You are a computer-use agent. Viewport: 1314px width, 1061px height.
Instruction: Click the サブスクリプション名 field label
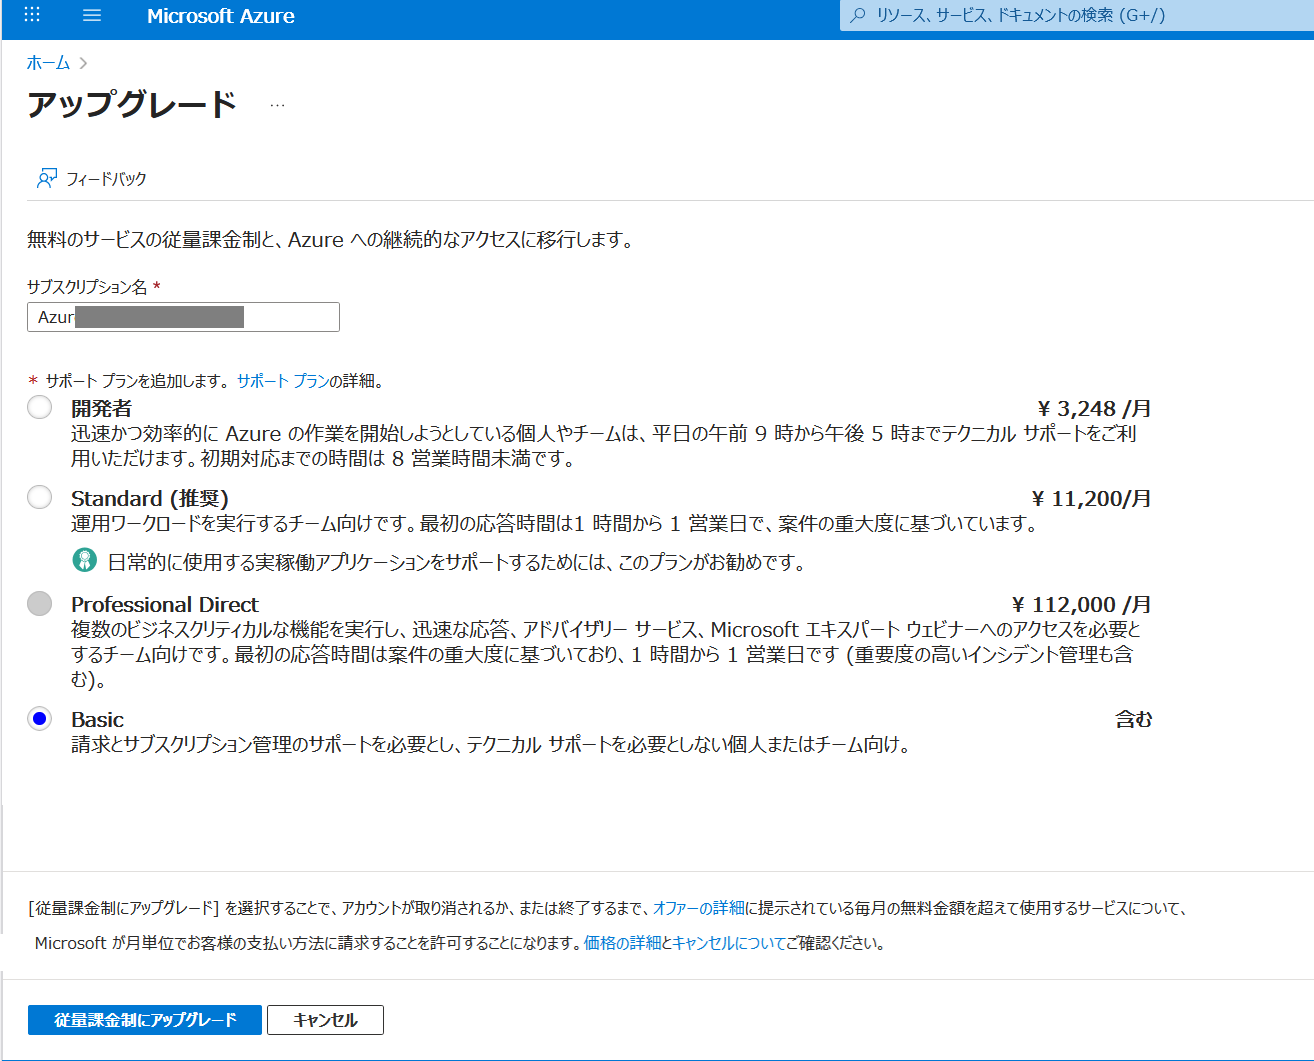(x=87, y=287)
